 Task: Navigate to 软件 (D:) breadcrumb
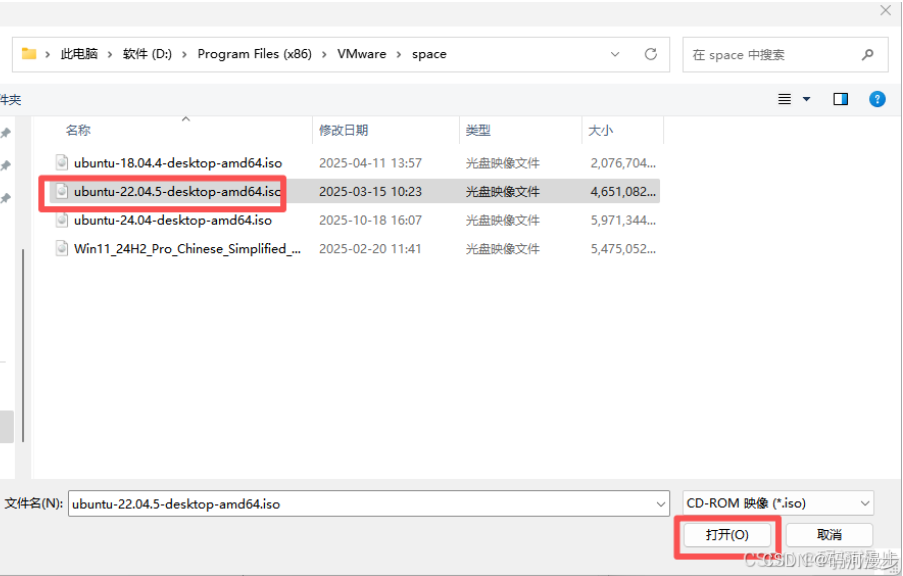[x=147, y=54]
